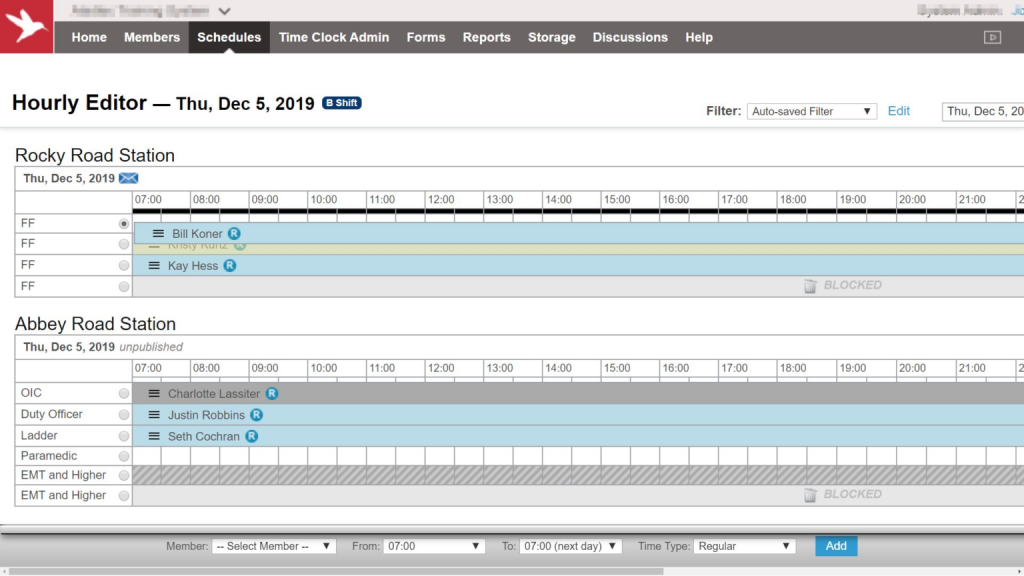Switch to the Time Clock Admin tab

(x=333, y=37)
